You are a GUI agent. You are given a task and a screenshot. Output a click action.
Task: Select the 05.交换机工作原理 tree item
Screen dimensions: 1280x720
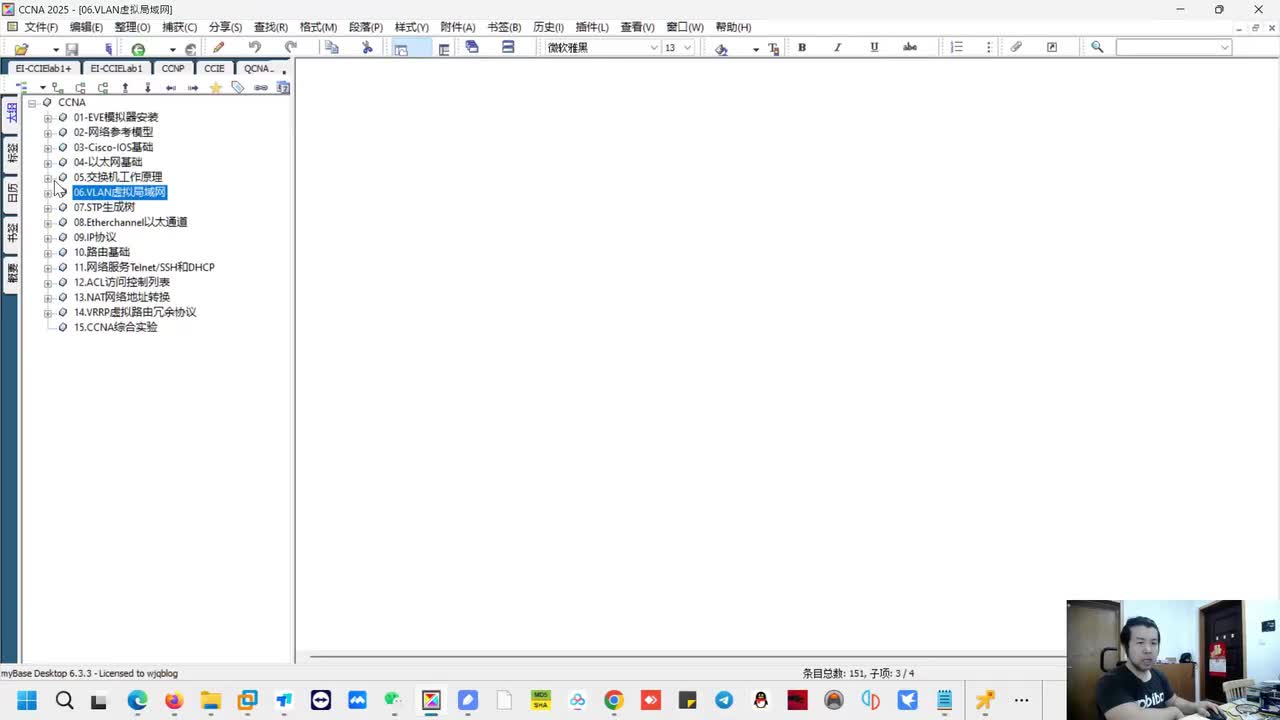pyautogui.click(x=118, y=177)
